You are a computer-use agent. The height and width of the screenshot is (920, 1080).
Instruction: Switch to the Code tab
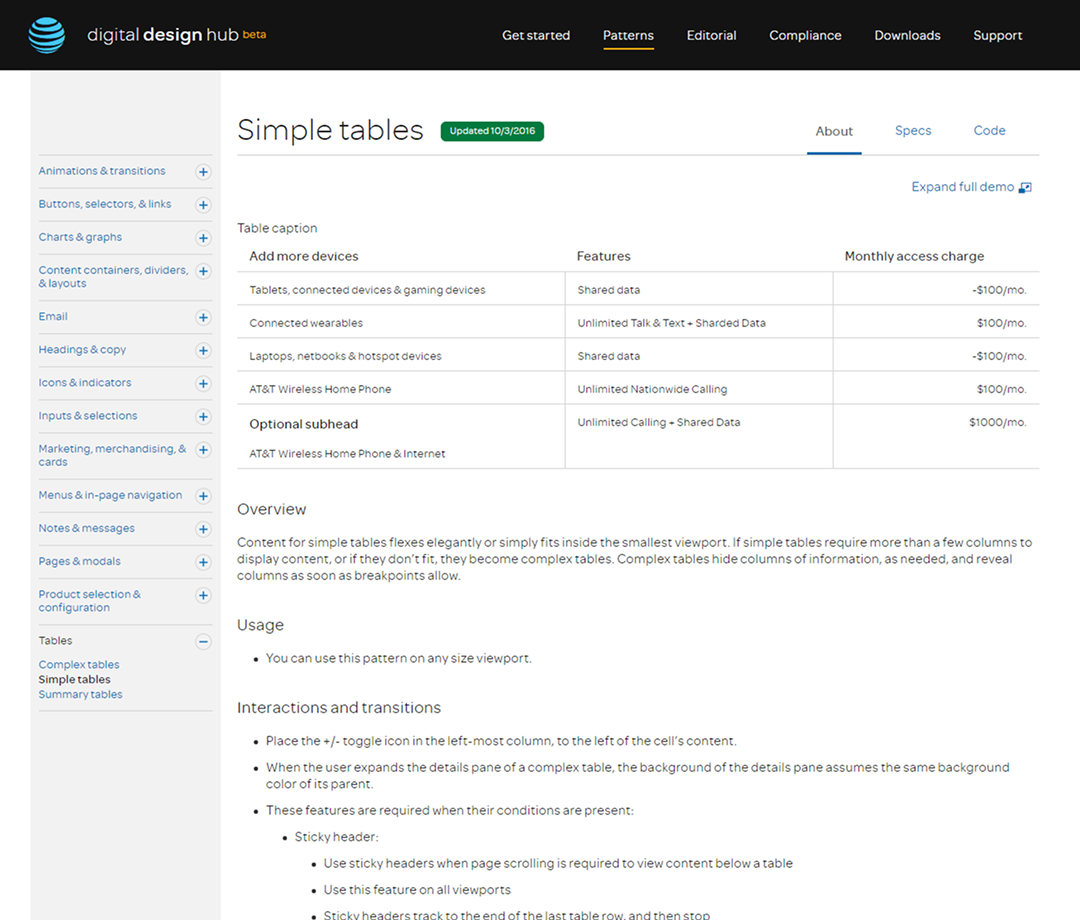pos(989,130)
